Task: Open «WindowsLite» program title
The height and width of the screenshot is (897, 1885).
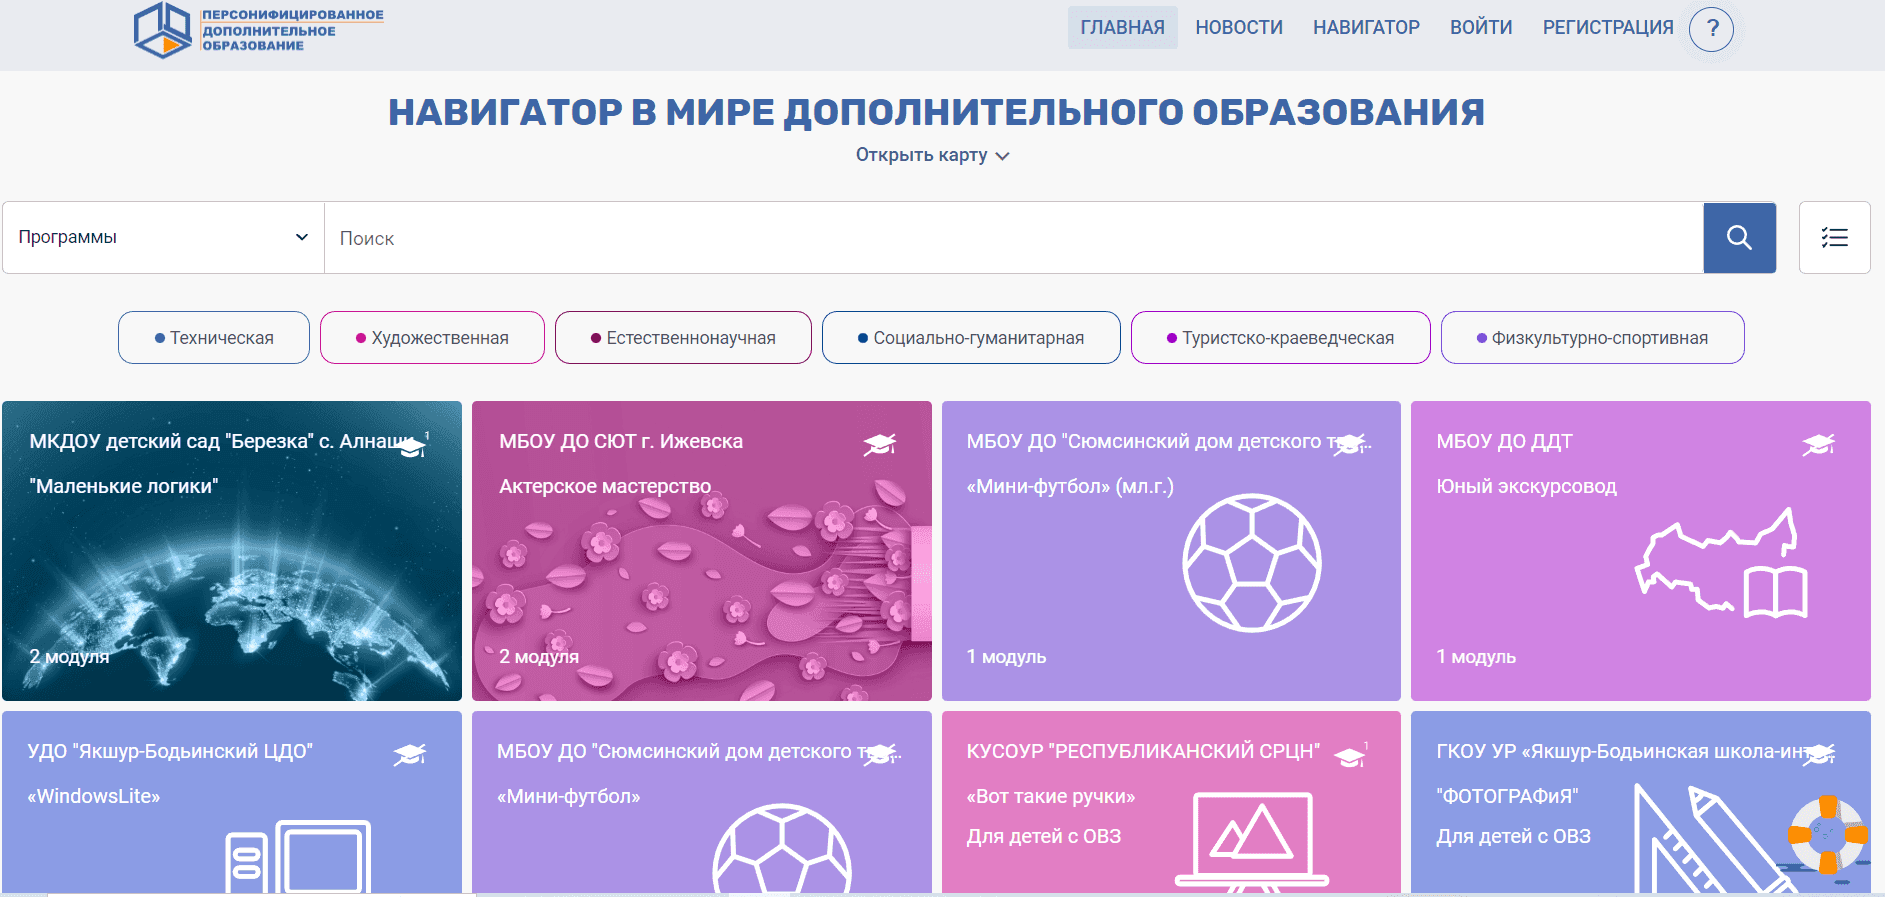Action: 94,797
